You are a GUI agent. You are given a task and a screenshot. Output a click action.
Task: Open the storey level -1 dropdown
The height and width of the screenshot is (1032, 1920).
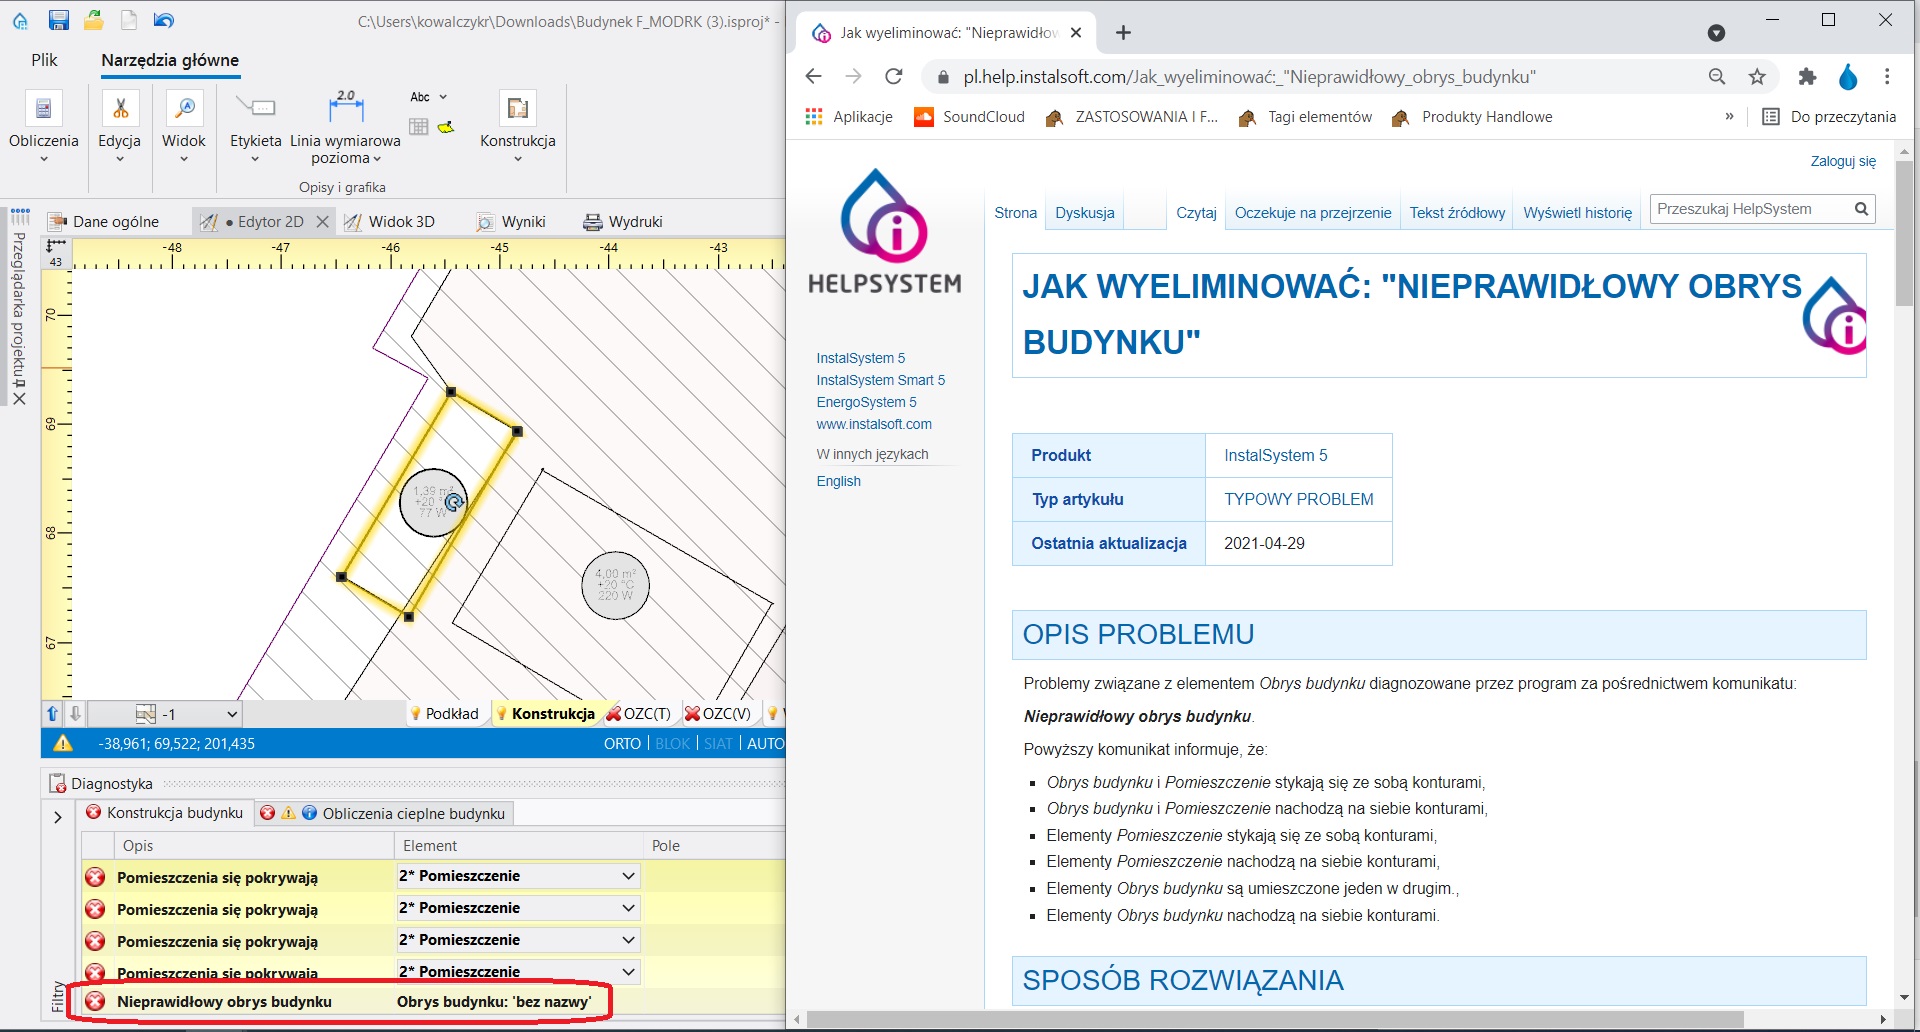coord(232,714)
